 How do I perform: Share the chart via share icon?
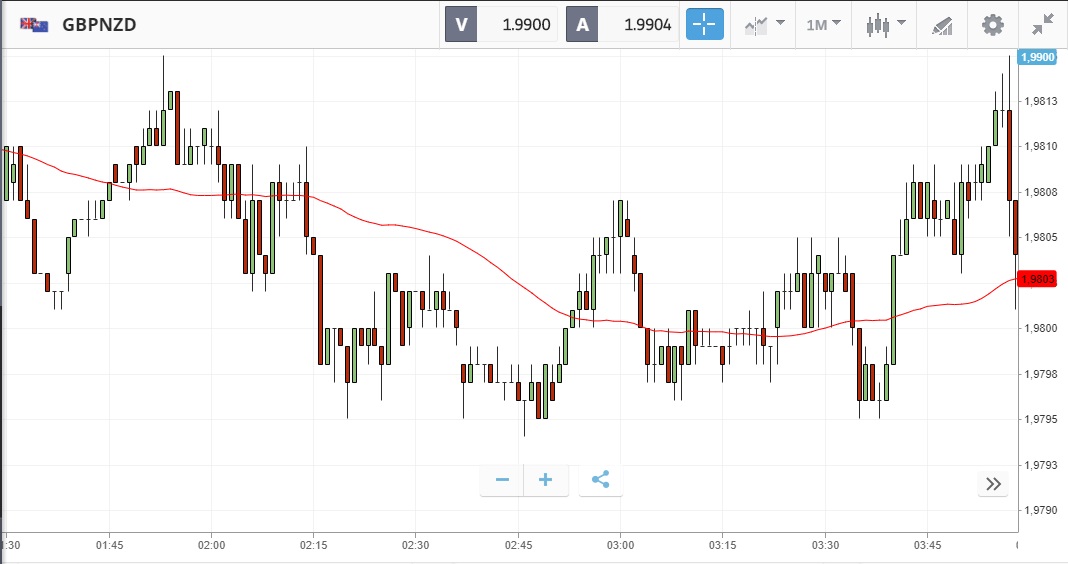600,480
